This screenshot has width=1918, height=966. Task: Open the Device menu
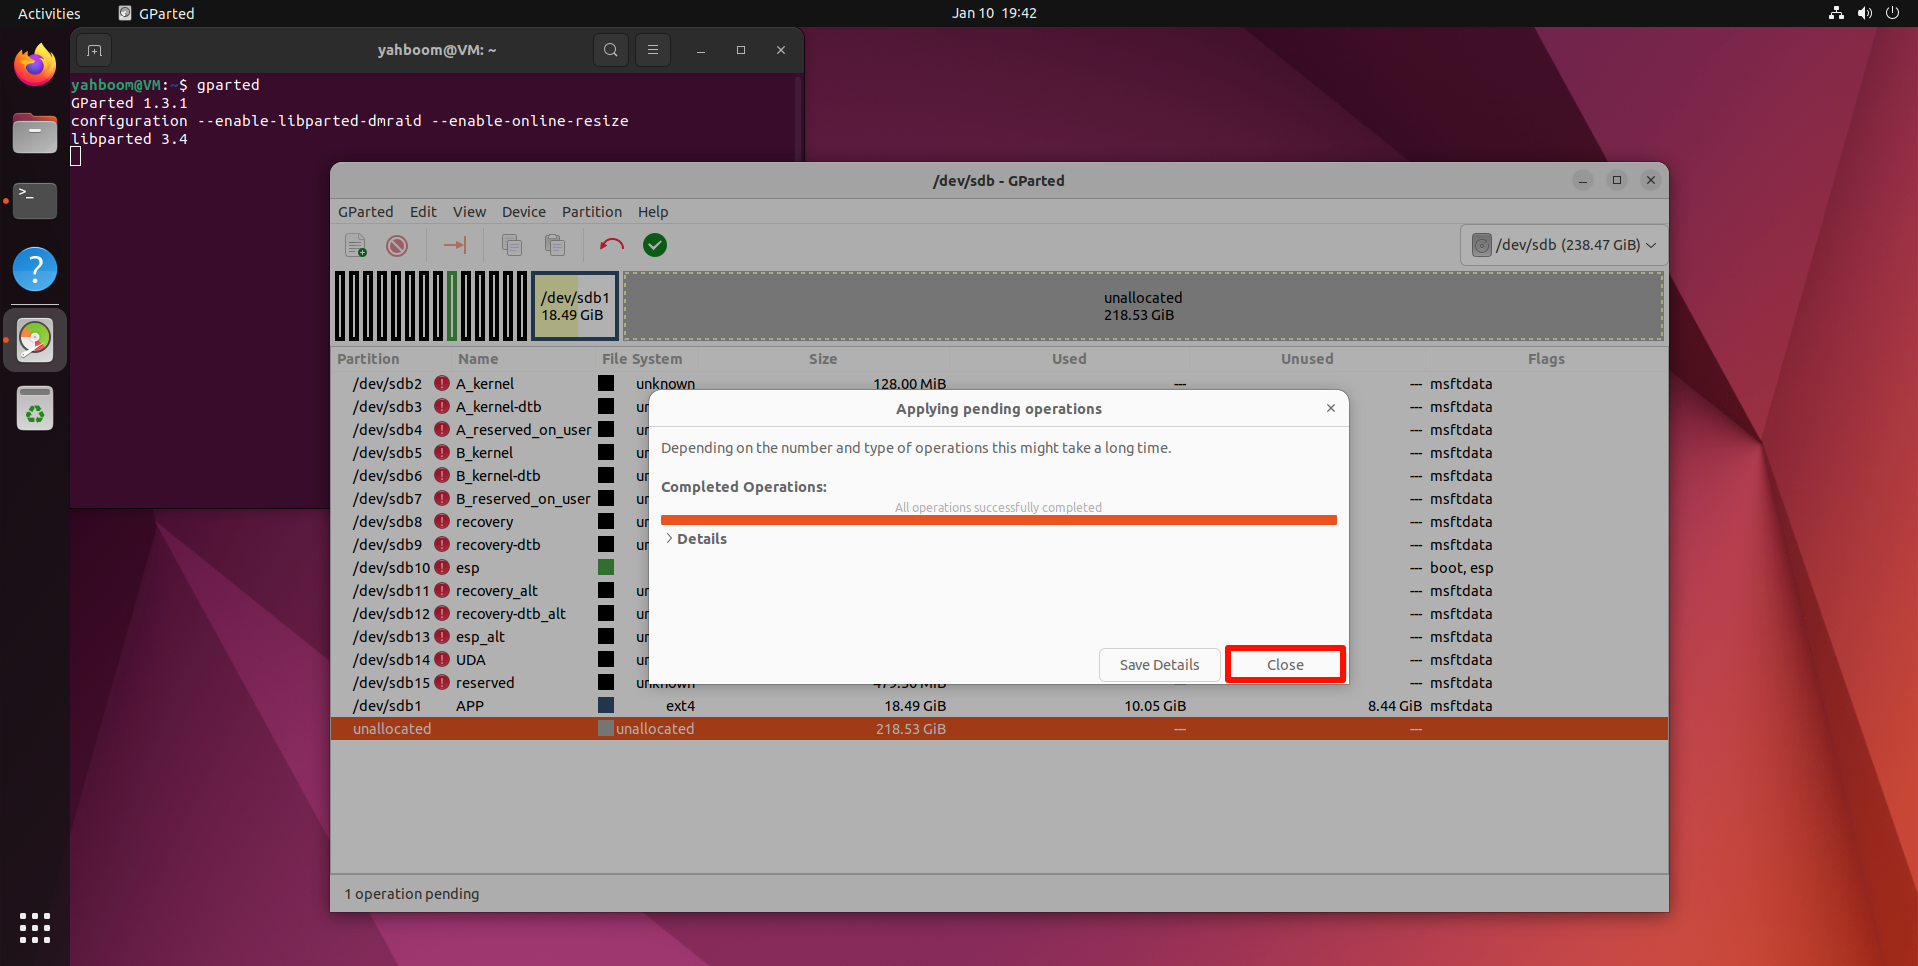[x=523, y=212]
